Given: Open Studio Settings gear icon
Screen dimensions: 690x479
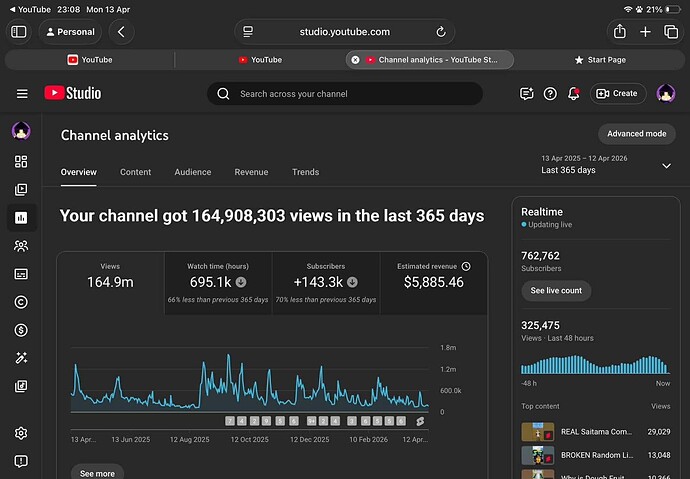Looking at the screenshot, I should pyautogui.click(x=21, y=433).
